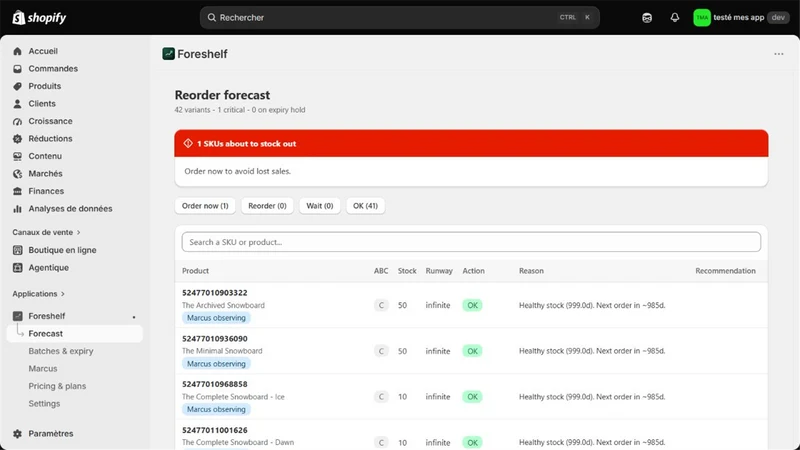
Task: Click the Product column header
Action: (195, 271)
